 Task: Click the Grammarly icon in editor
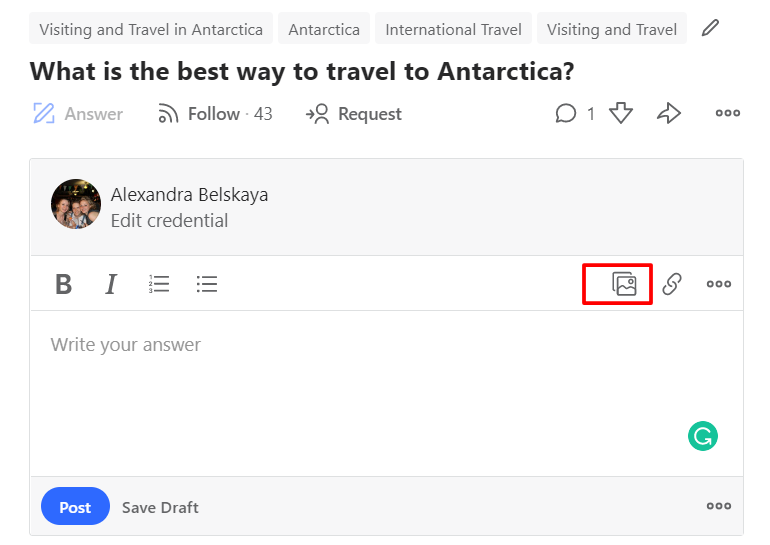point(703,435)
